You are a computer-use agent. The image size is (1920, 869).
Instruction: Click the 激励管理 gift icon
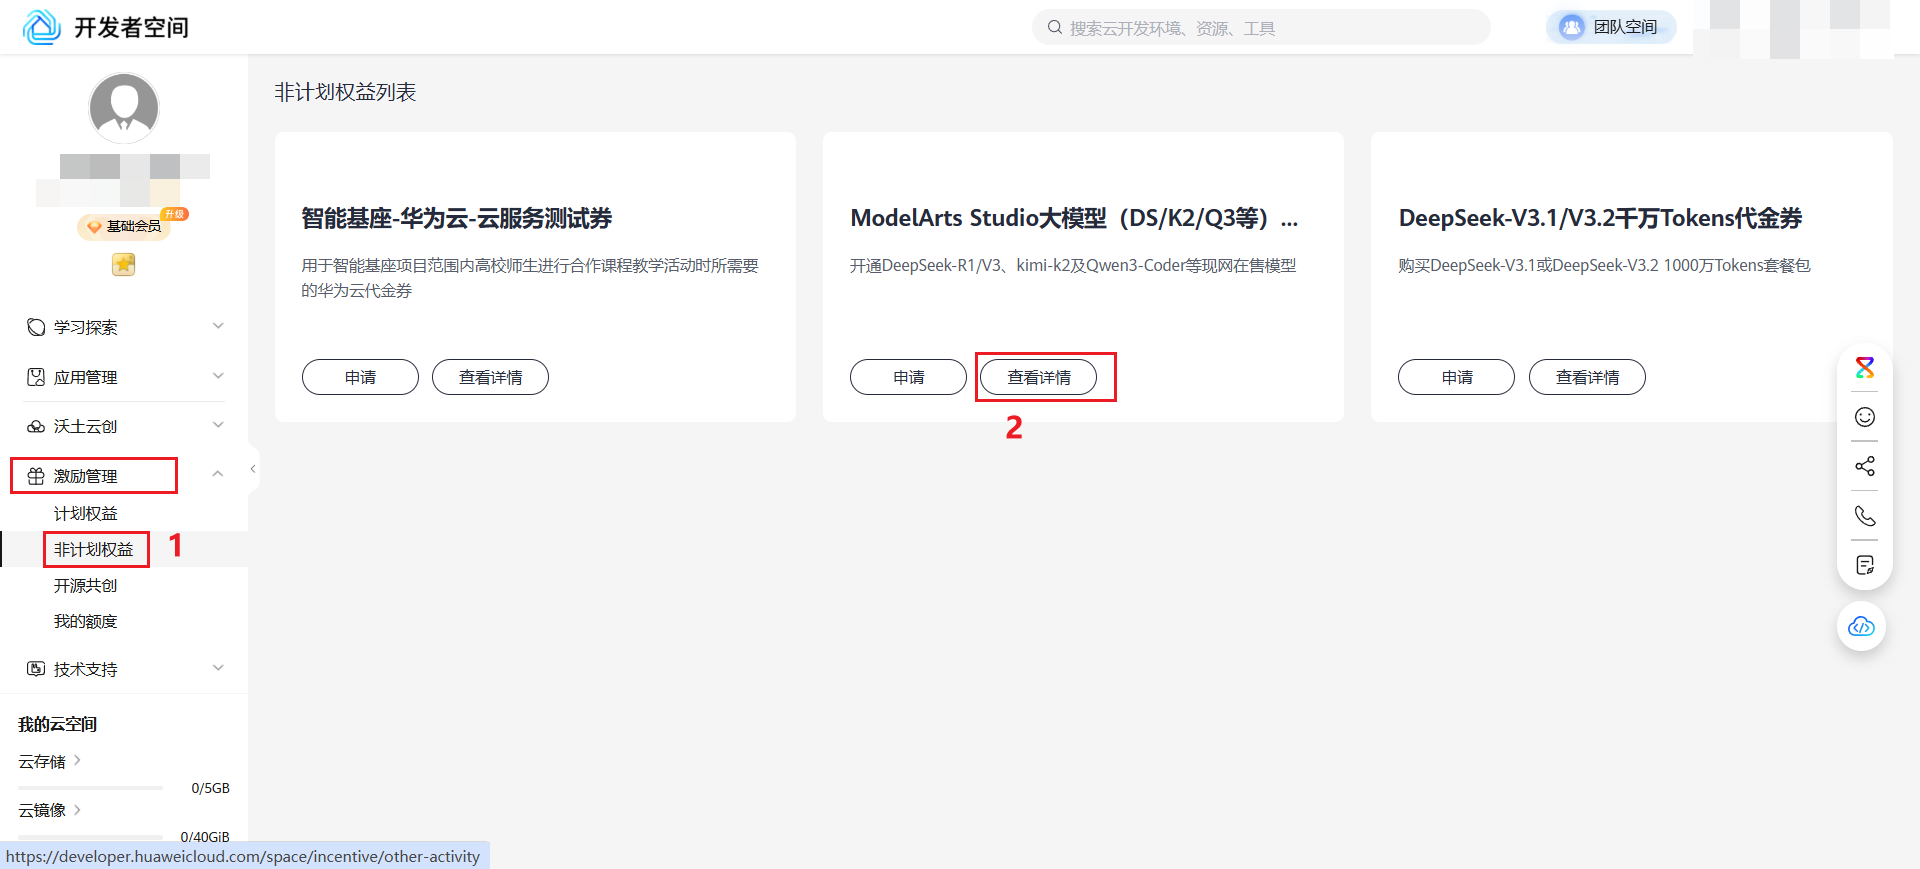point(36,476)
